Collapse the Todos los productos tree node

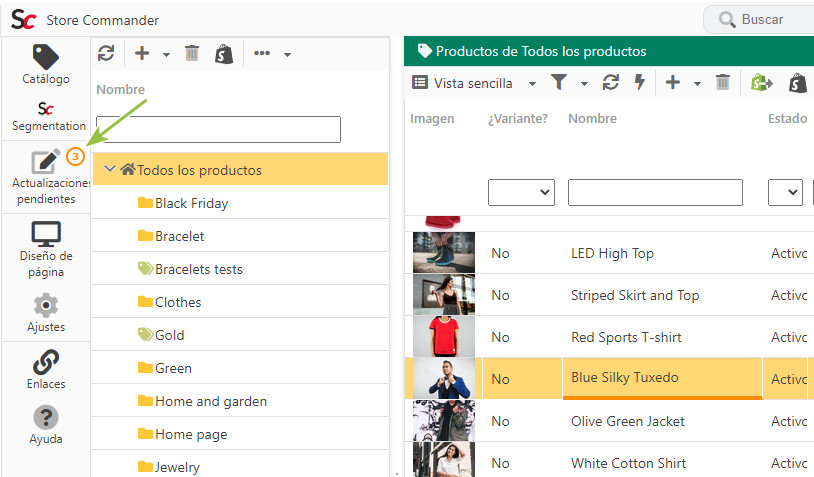click(110, 169)
